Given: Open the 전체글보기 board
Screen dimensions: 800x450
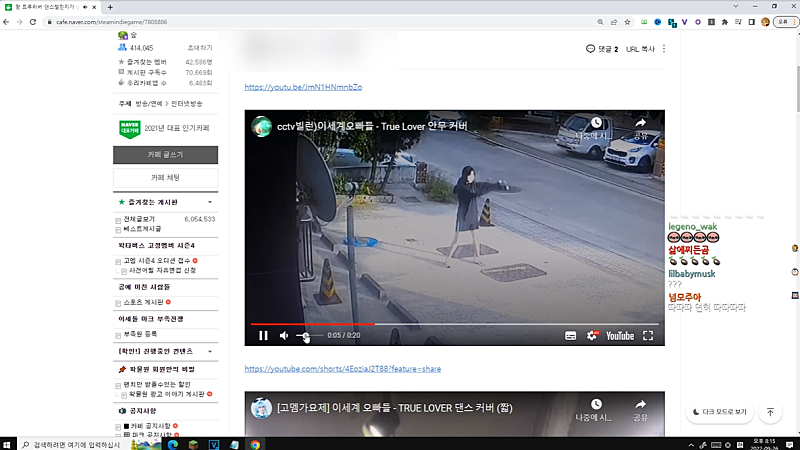Looking at the screenshot, I should coord(139,219).
